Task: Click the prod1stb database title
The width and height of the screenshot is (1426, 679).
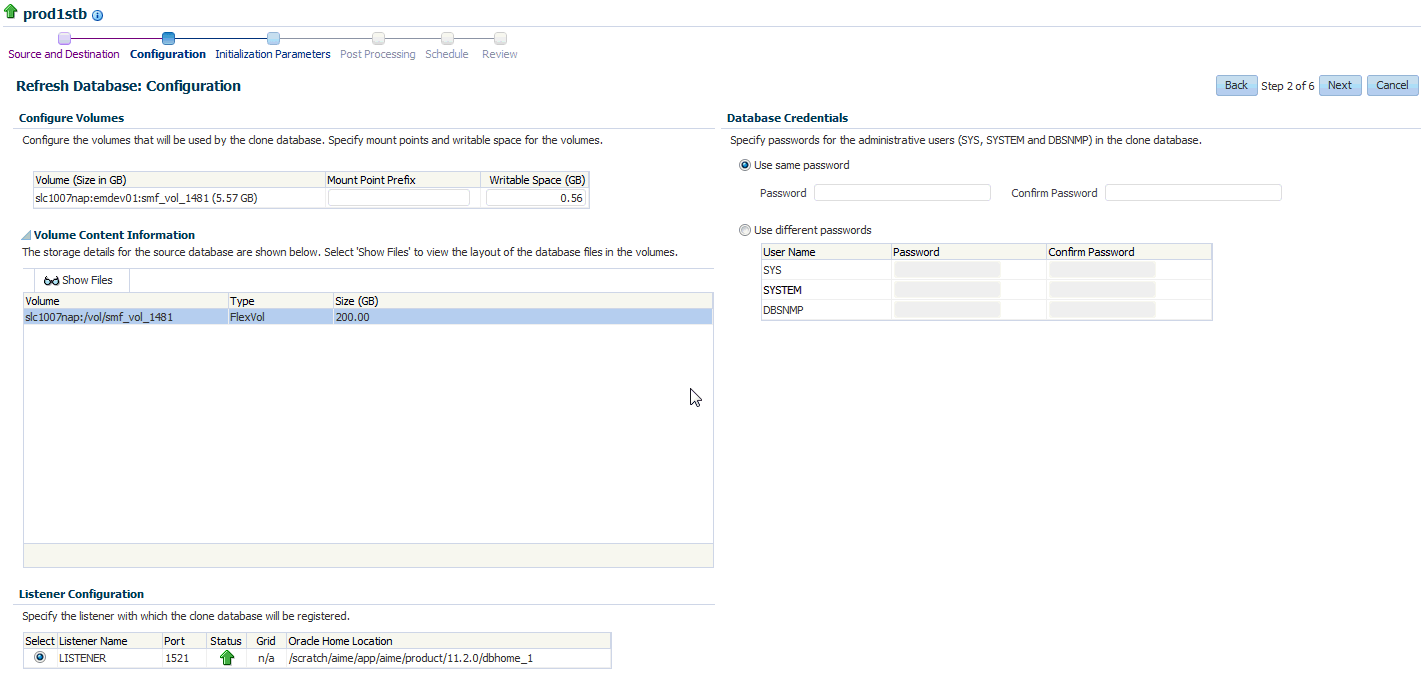Action: tap(55, 15)
